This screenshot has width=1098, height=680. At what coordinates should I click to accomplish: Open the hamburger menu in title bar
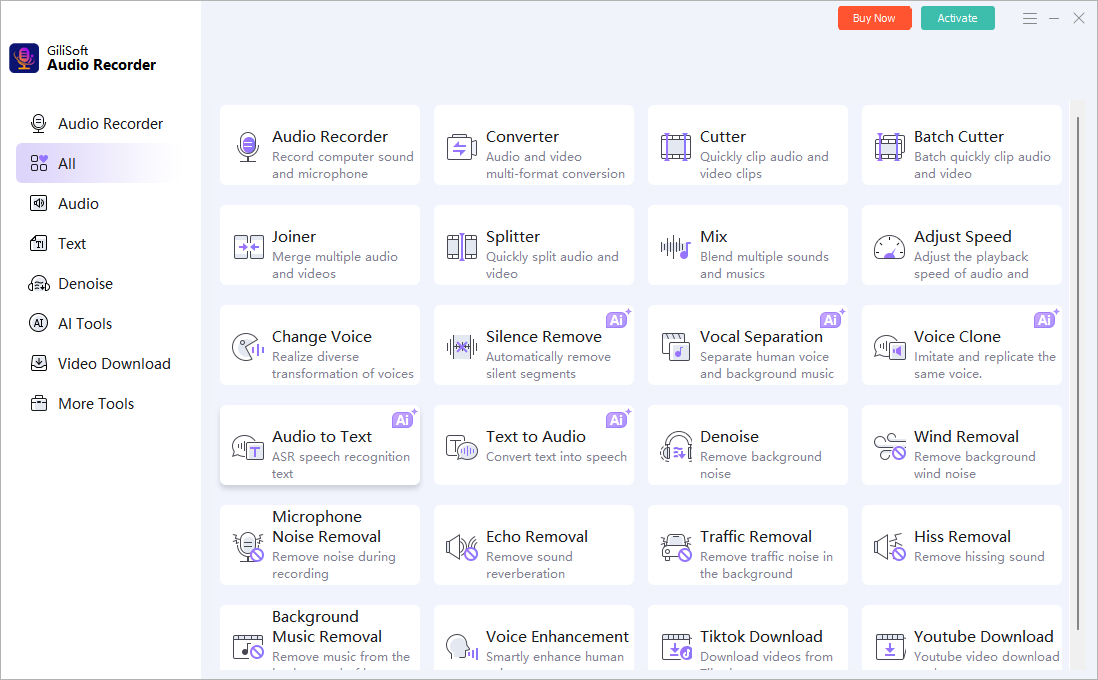click(x=1030, y=18)
